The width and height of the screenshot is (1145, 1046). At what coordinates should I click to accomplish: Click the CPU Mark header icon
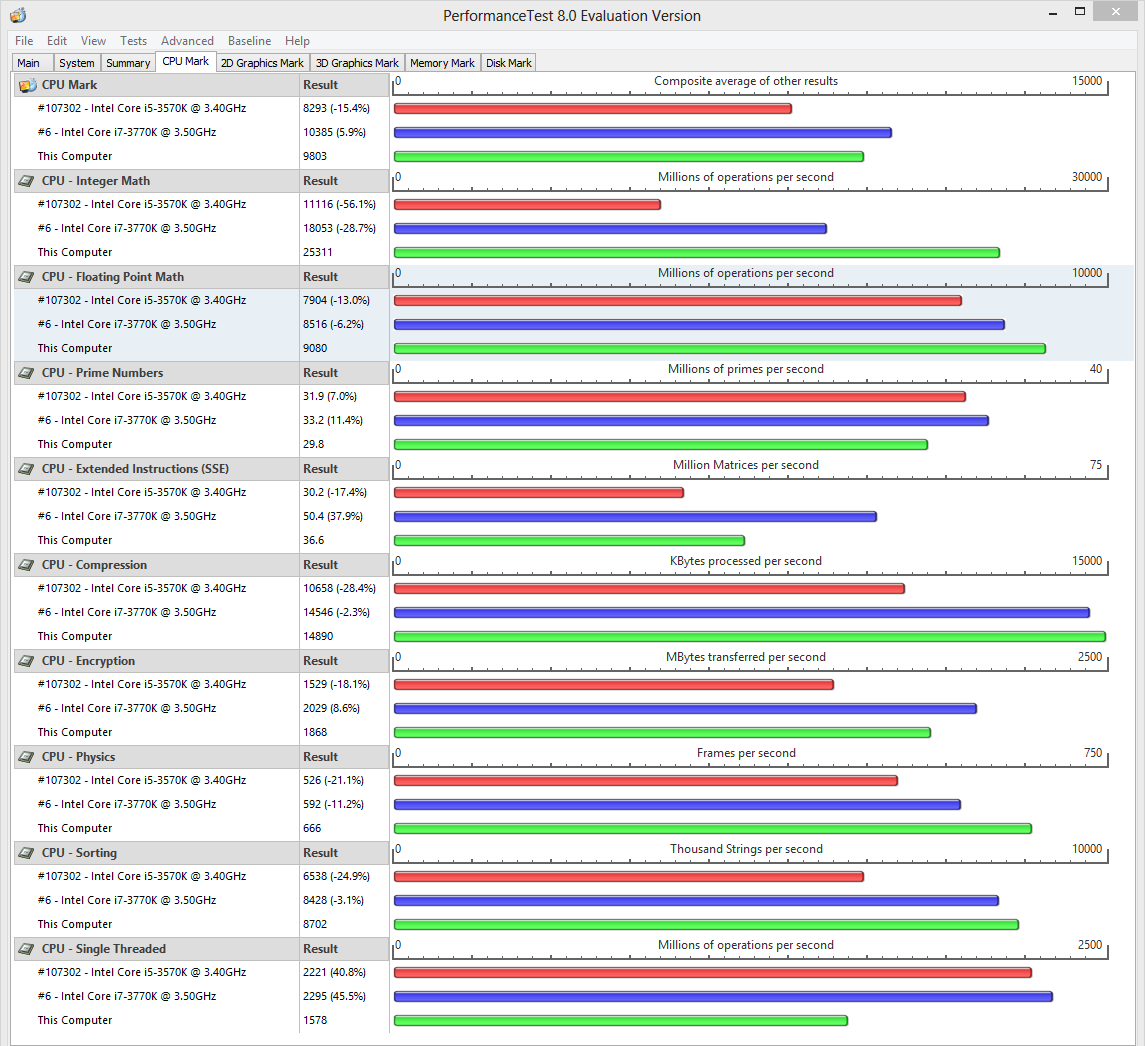(27, 85)
